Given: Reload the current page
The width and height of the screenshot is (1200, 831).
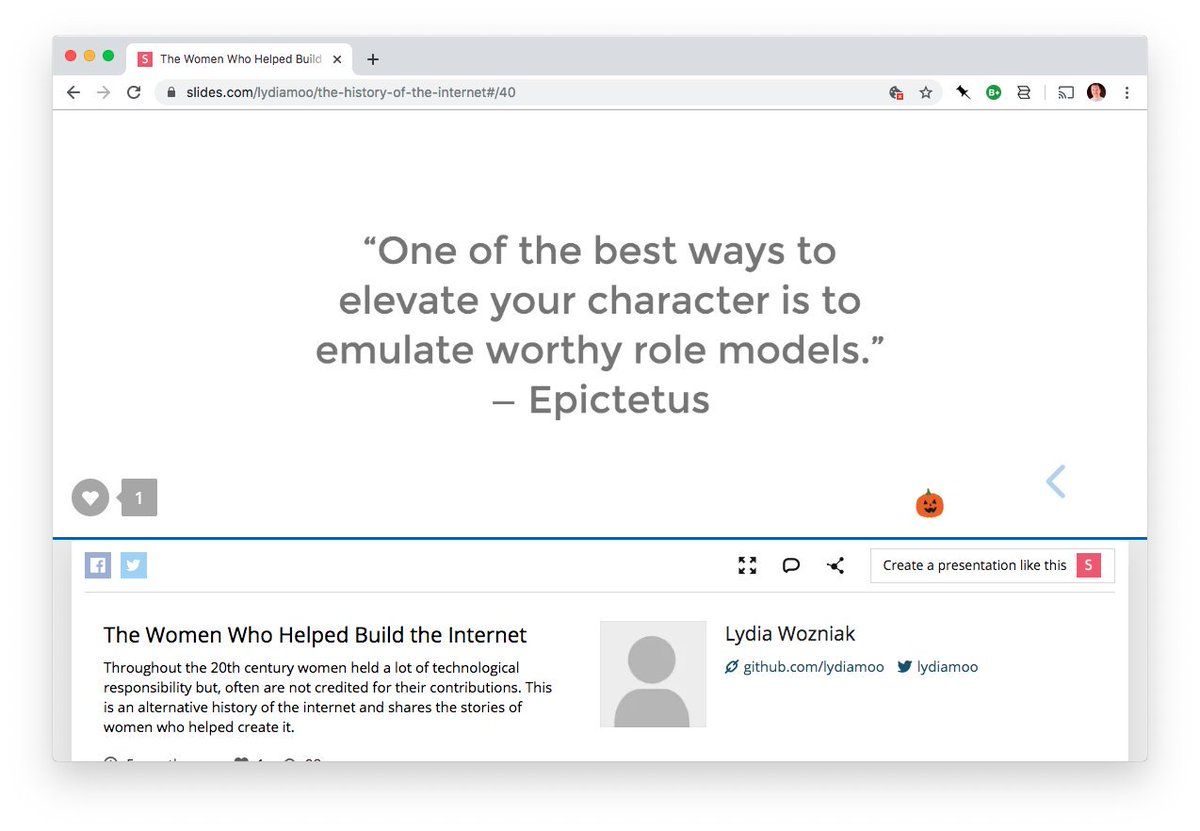Looking at the screenshot, I should pos(134,92).
